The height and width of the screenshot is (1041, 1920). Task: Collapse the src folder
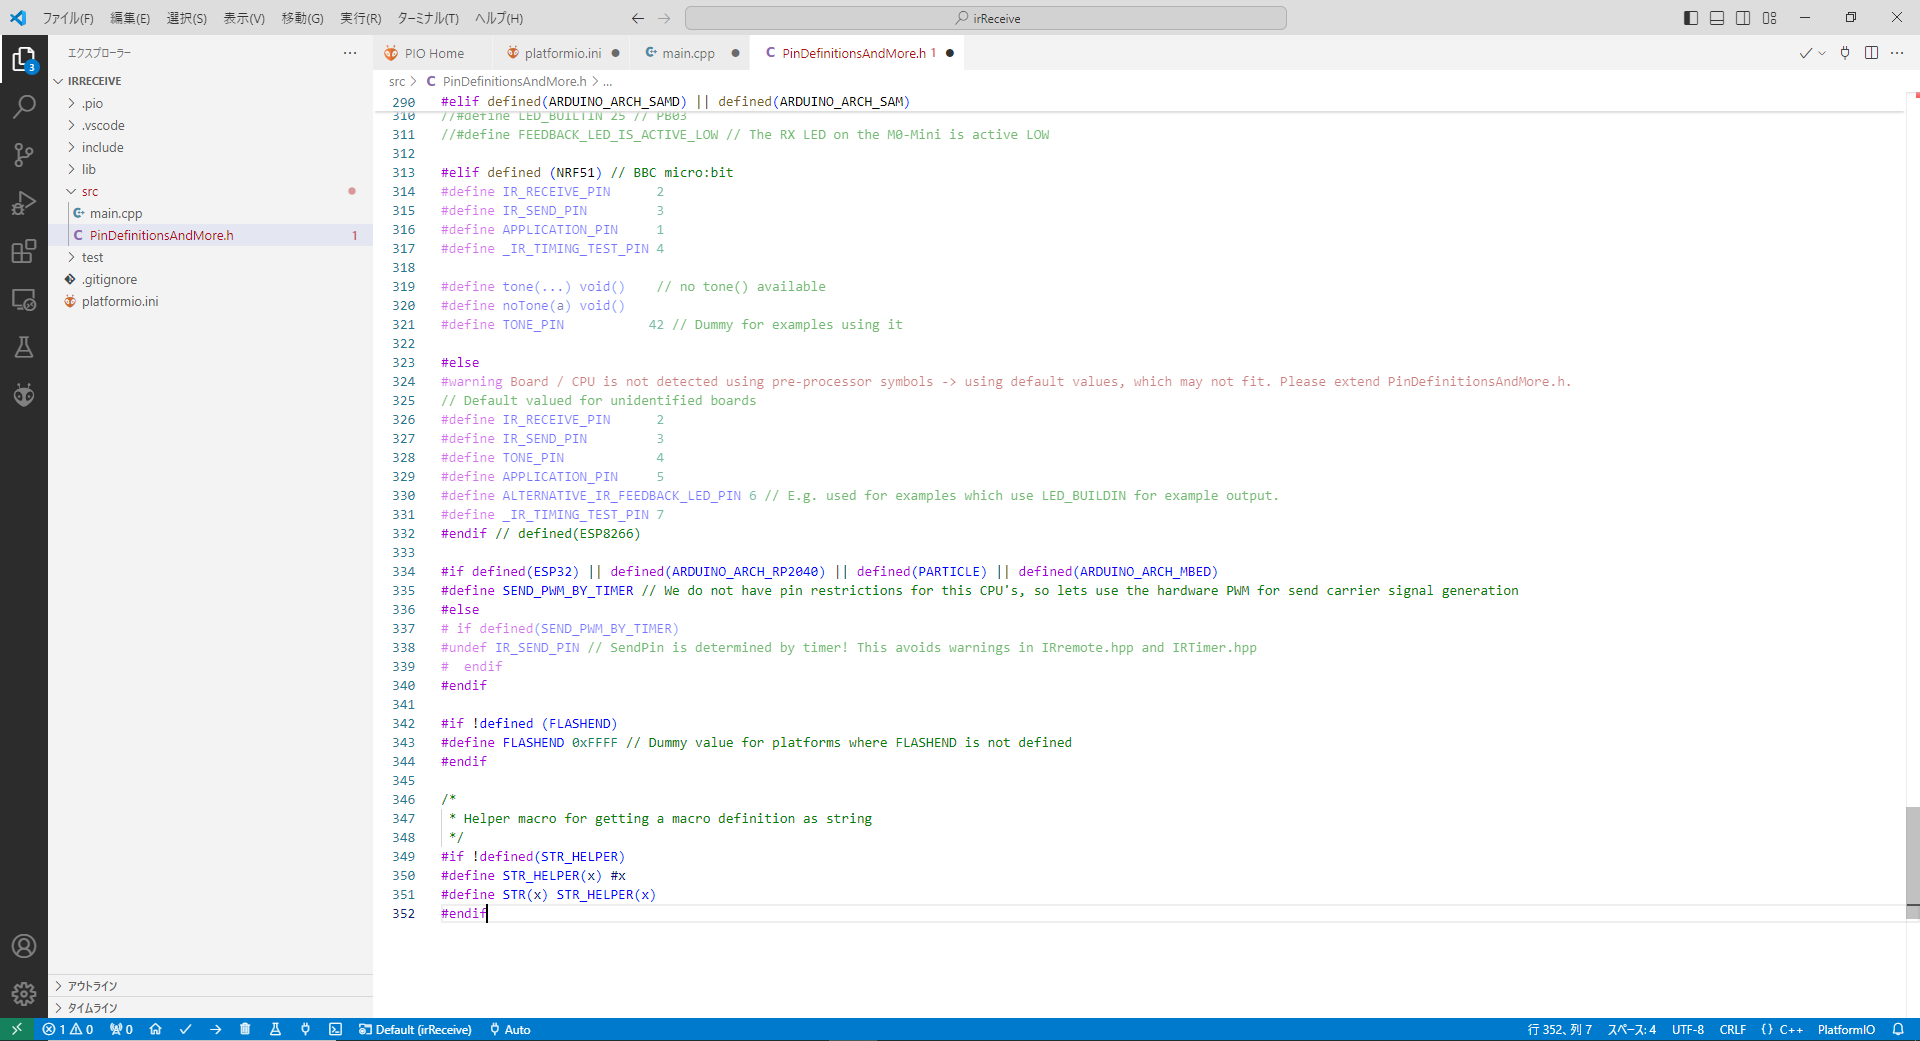point(89,191)
